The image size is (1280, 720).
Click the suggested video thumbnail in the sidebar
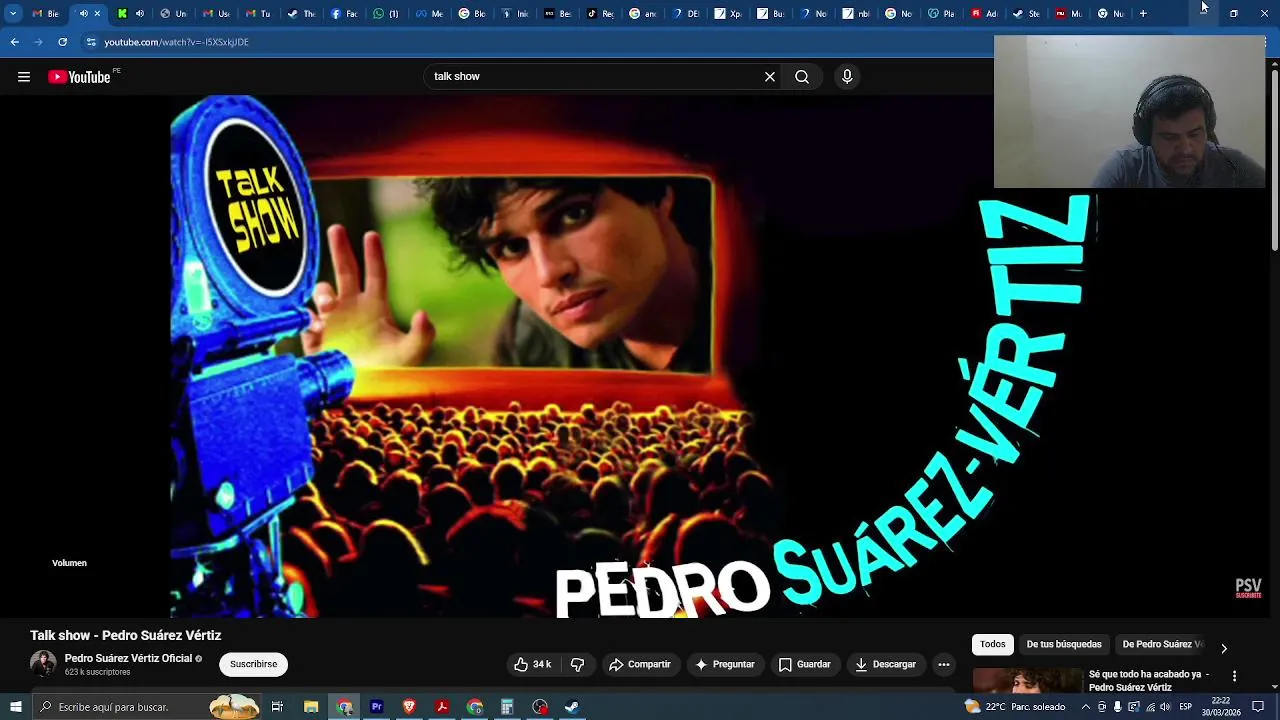pos(1027,680)
